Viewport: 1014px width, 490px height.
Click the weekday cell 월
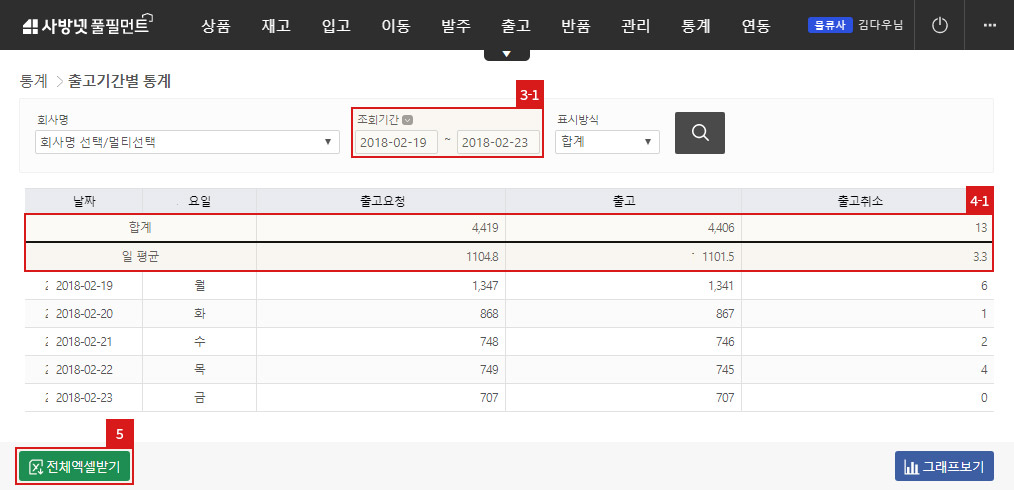[x=200, y=285]
